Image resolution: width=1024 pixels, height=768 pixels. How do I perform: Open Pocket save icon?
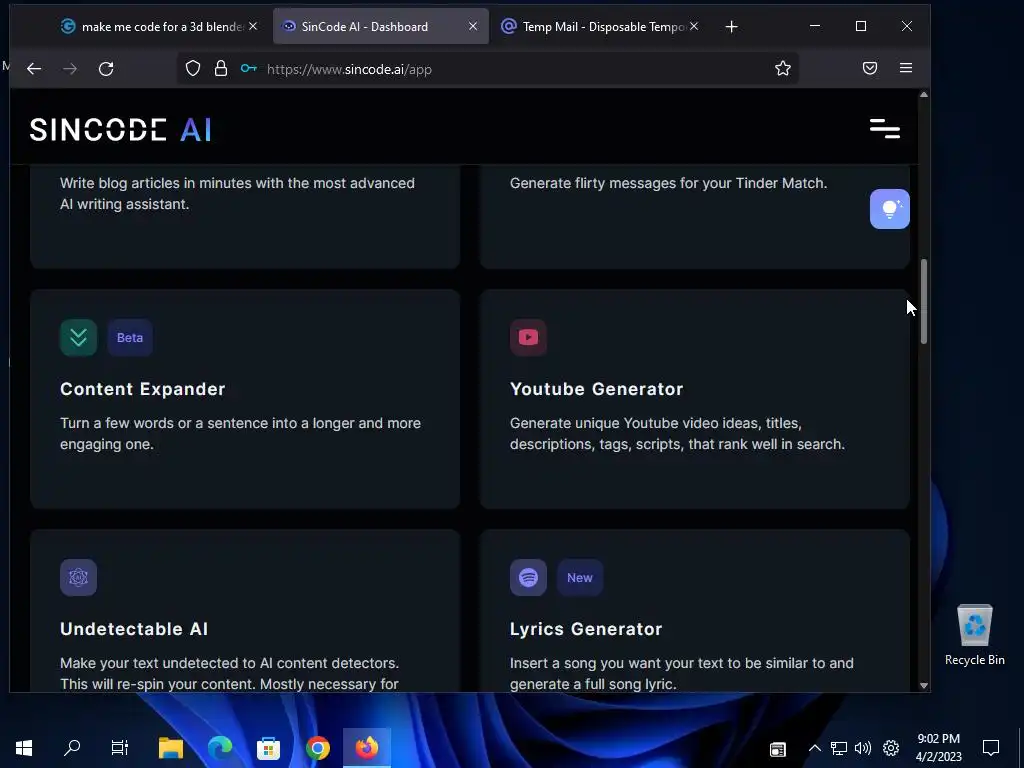[870, 68]
